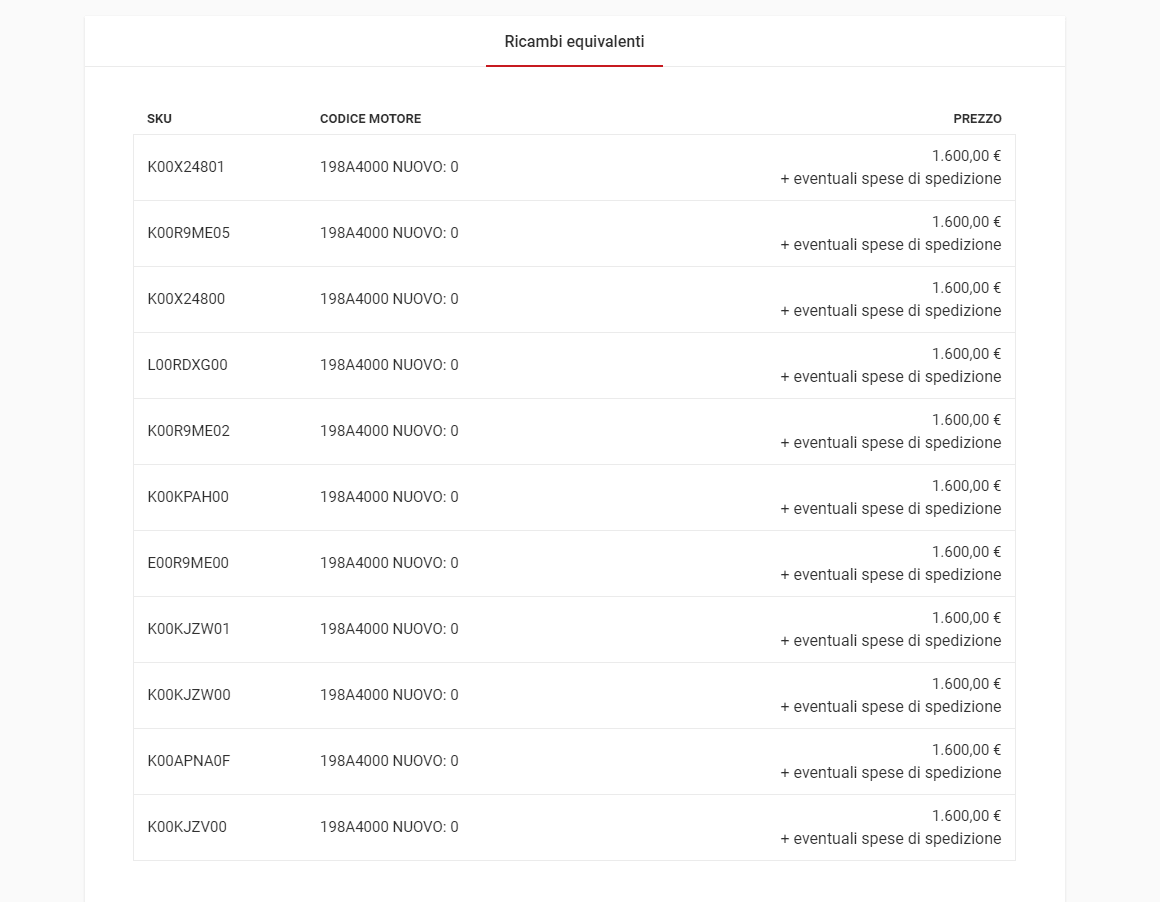This screenshot has height=902, width=1160.
Task: Select SKU K00X24801 row
Action: (574, 167)
